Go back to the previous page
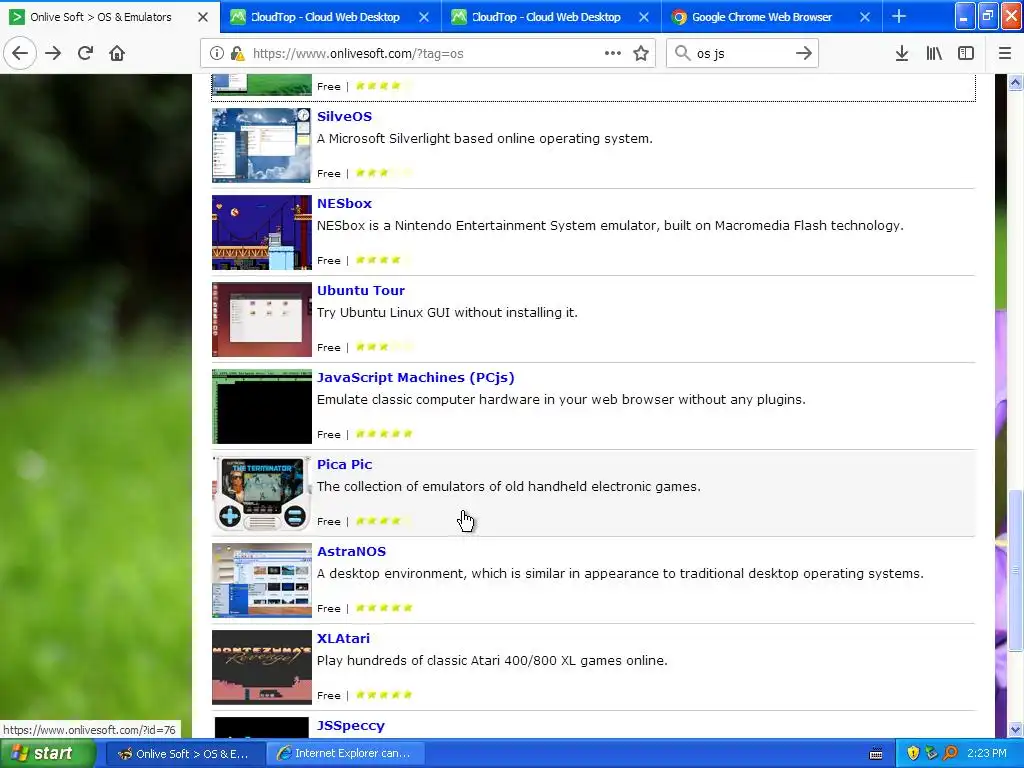 (x=20, y=54)
